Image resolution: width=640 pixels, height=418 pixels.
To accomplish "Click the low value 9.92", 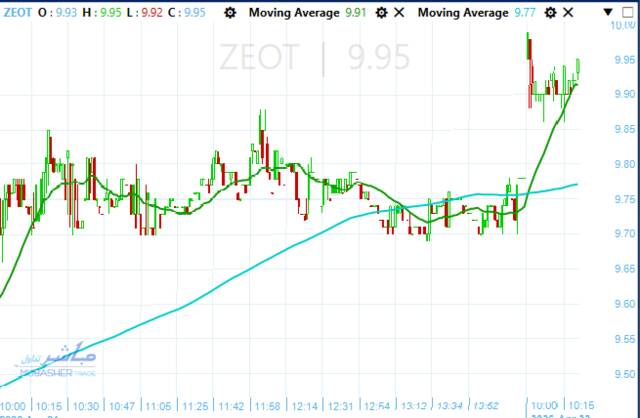I will click(152, 12).
